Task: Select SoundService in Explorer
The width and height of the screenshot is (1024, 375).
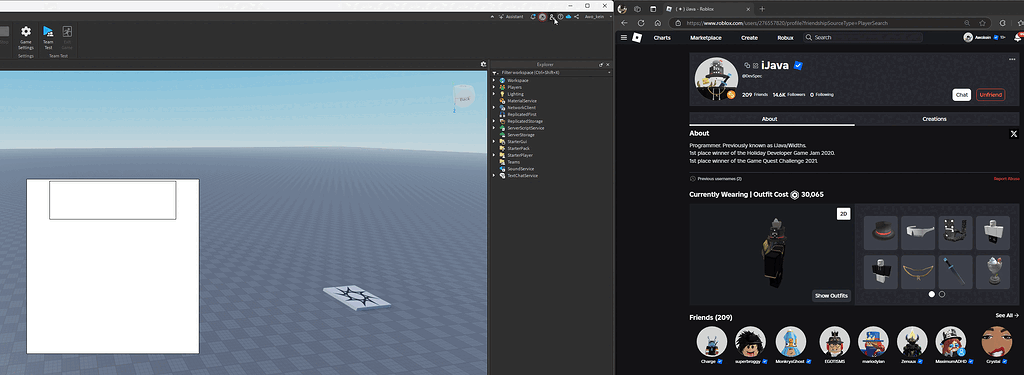Action: point(520,169)
